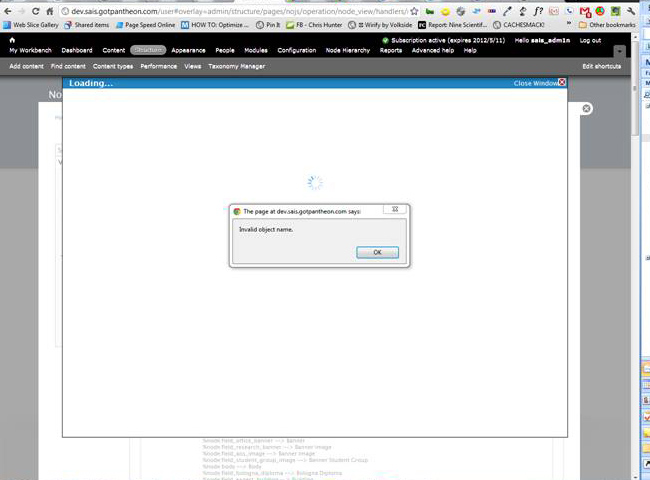Open the eyedropper color picker extension
This screenshot has height=480, width=650.
pos(507,12)
